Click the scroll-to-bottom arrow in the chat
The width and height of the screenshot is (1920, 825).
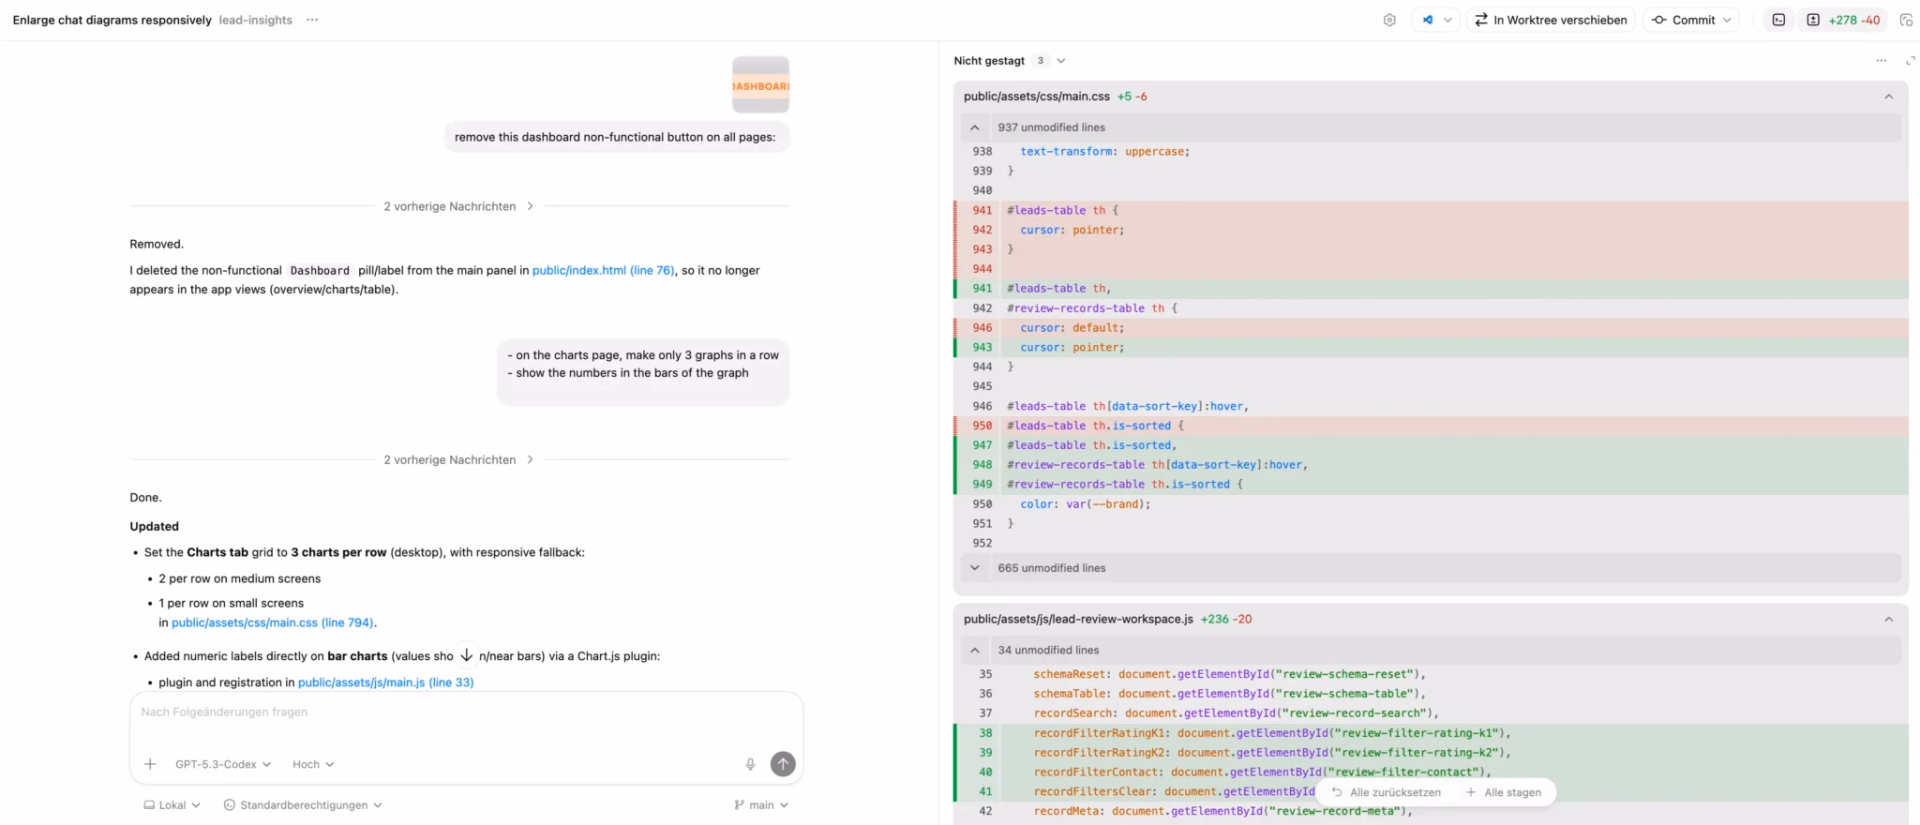[x=466, y=655]
